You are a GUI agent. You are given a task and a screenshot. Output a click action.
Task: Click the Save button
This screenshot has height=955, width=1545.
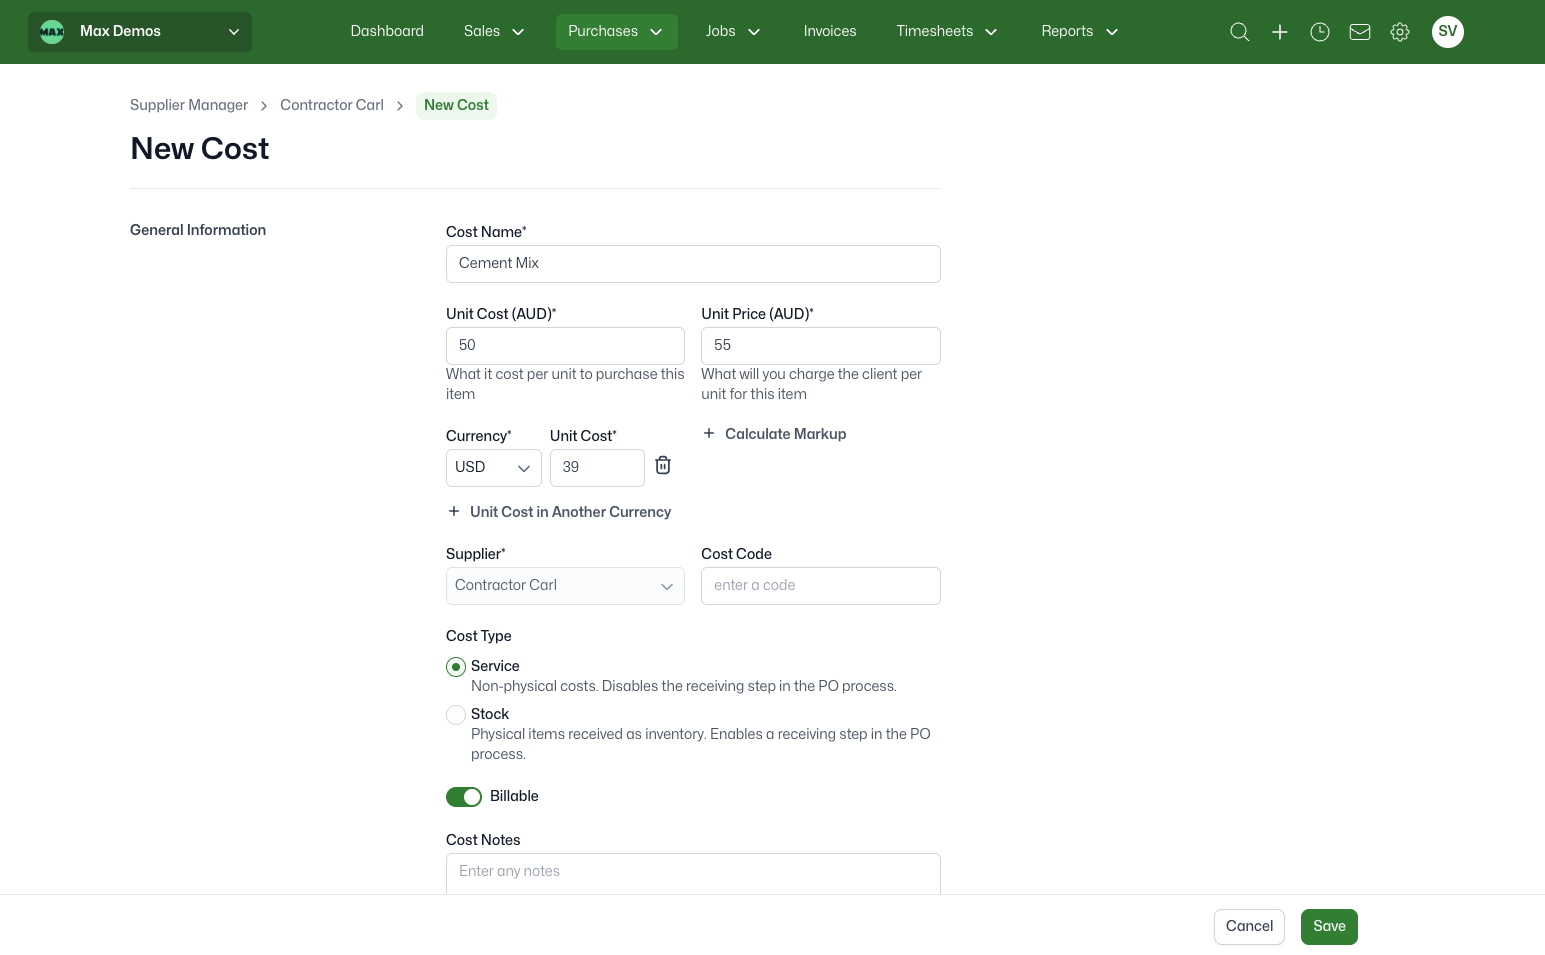coord(1328,927)
